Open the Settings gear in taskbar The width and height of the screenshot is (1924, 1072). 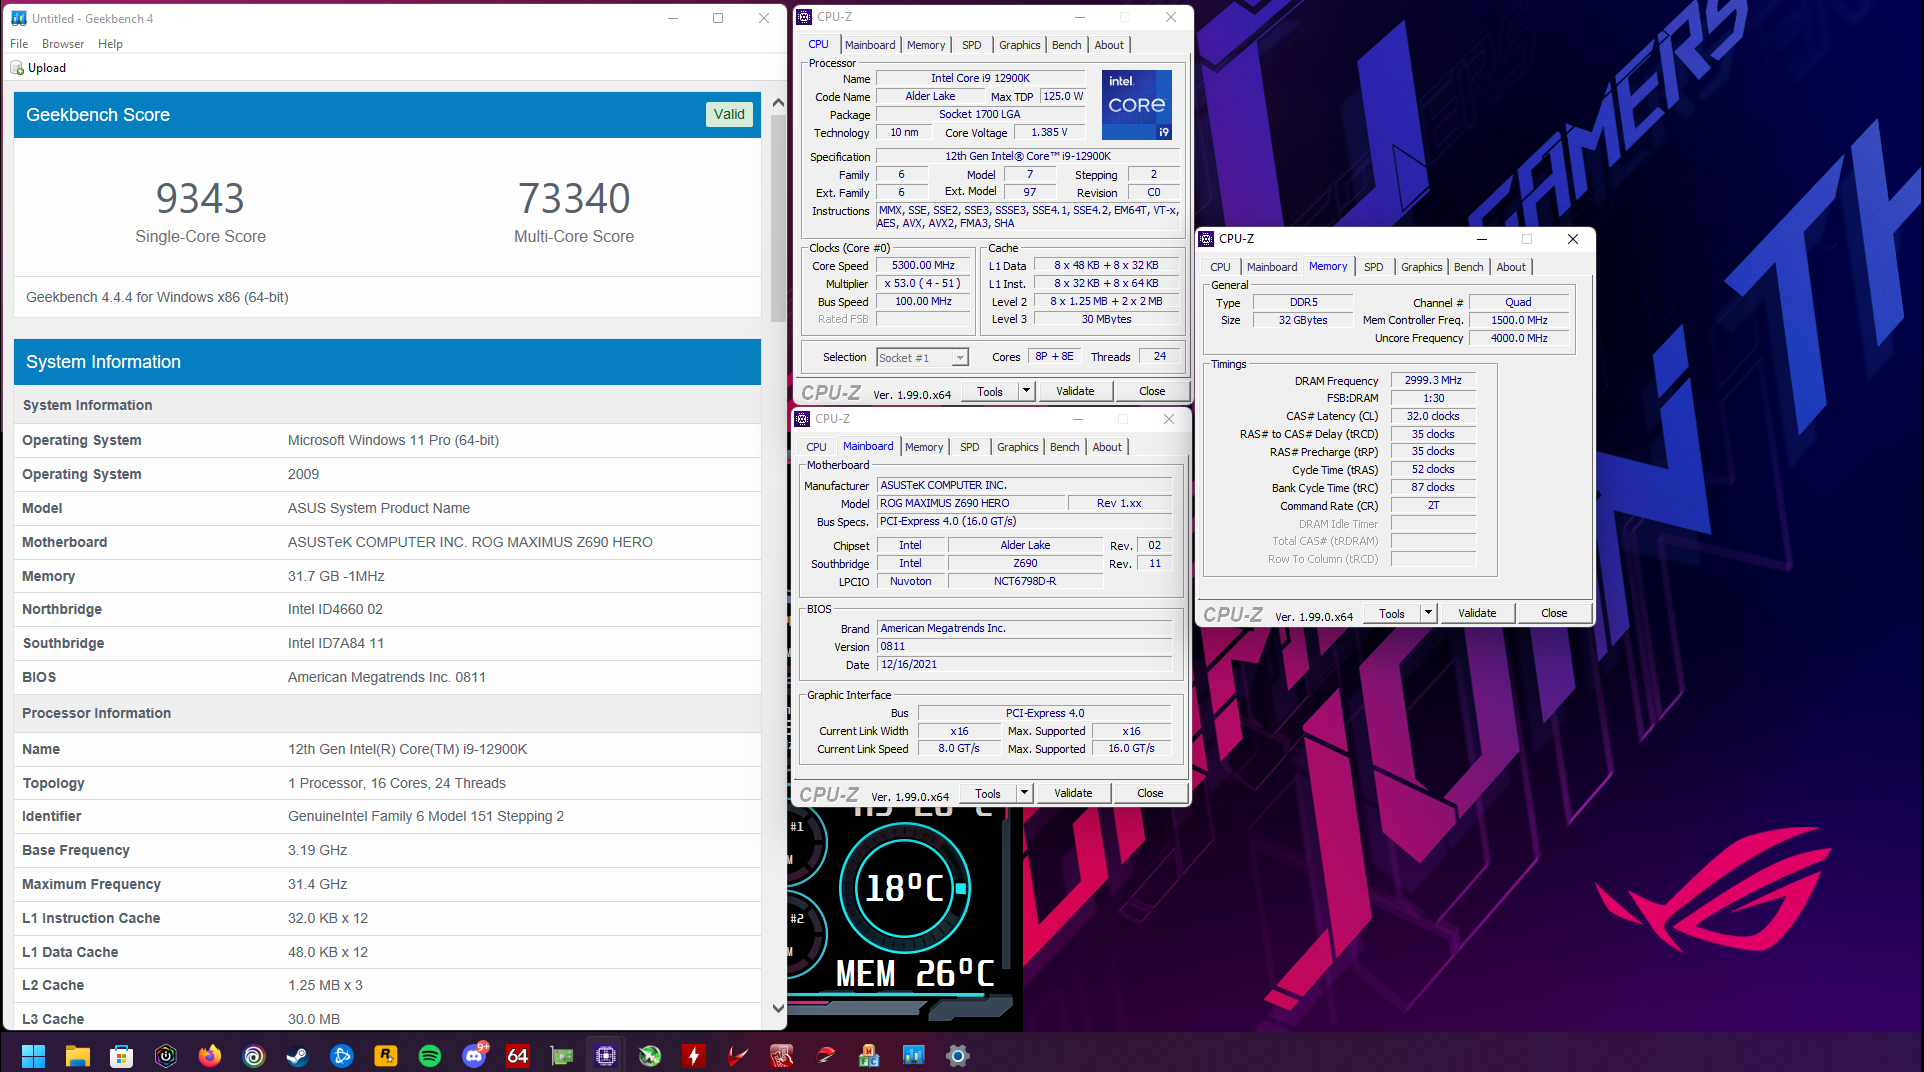(958, 1055)
